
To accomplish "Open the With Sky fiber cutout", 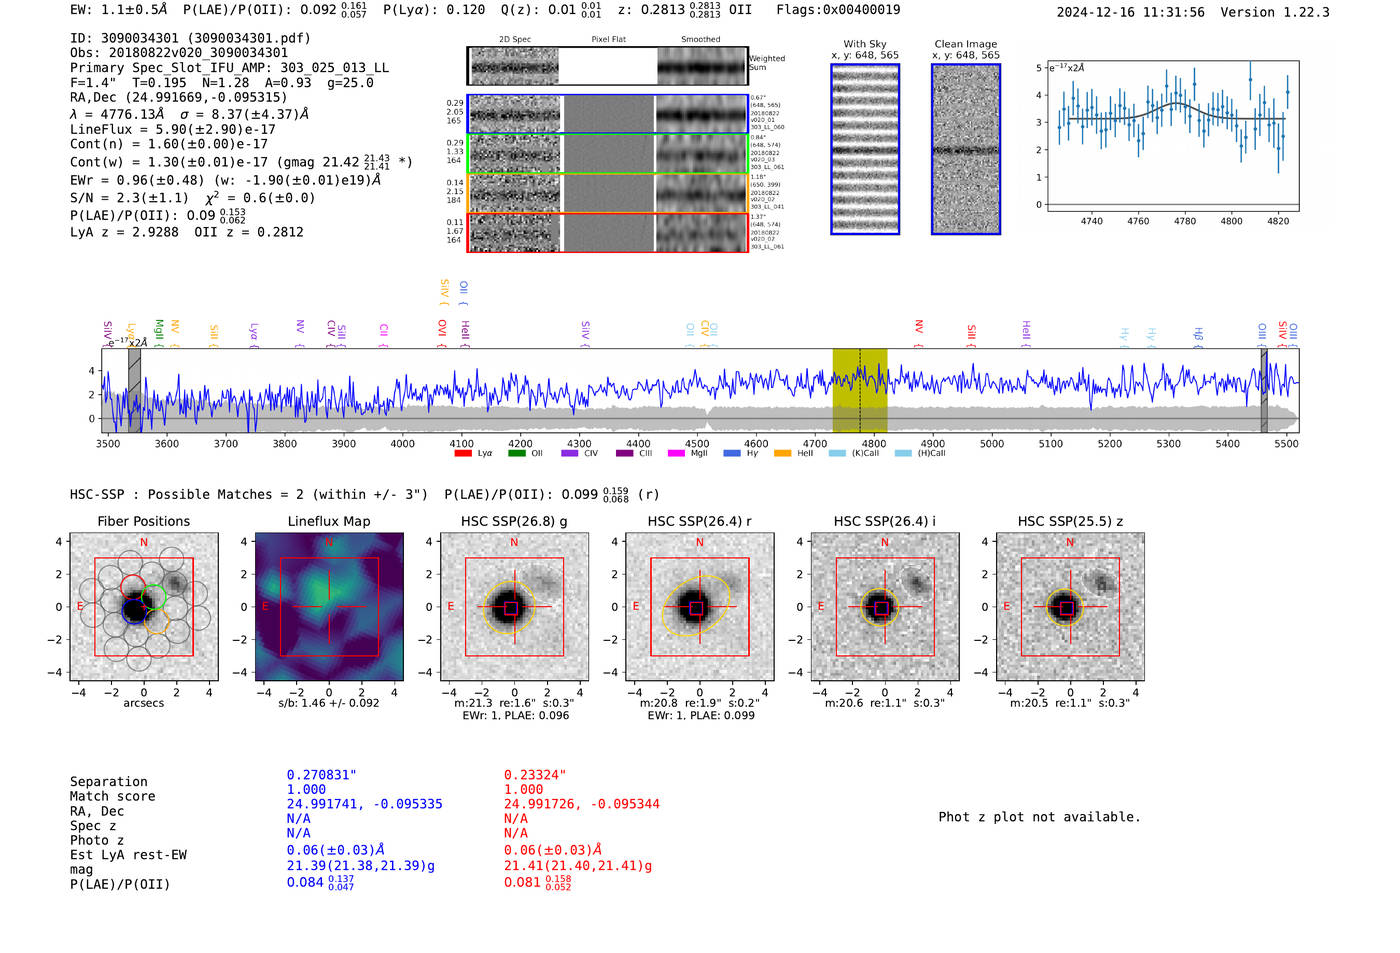I will point(865,149).
